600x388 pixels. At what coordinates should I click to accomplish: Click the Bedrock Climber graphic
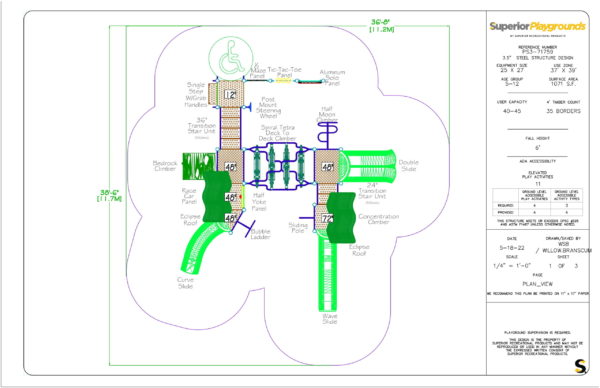(x=198, y=166)
